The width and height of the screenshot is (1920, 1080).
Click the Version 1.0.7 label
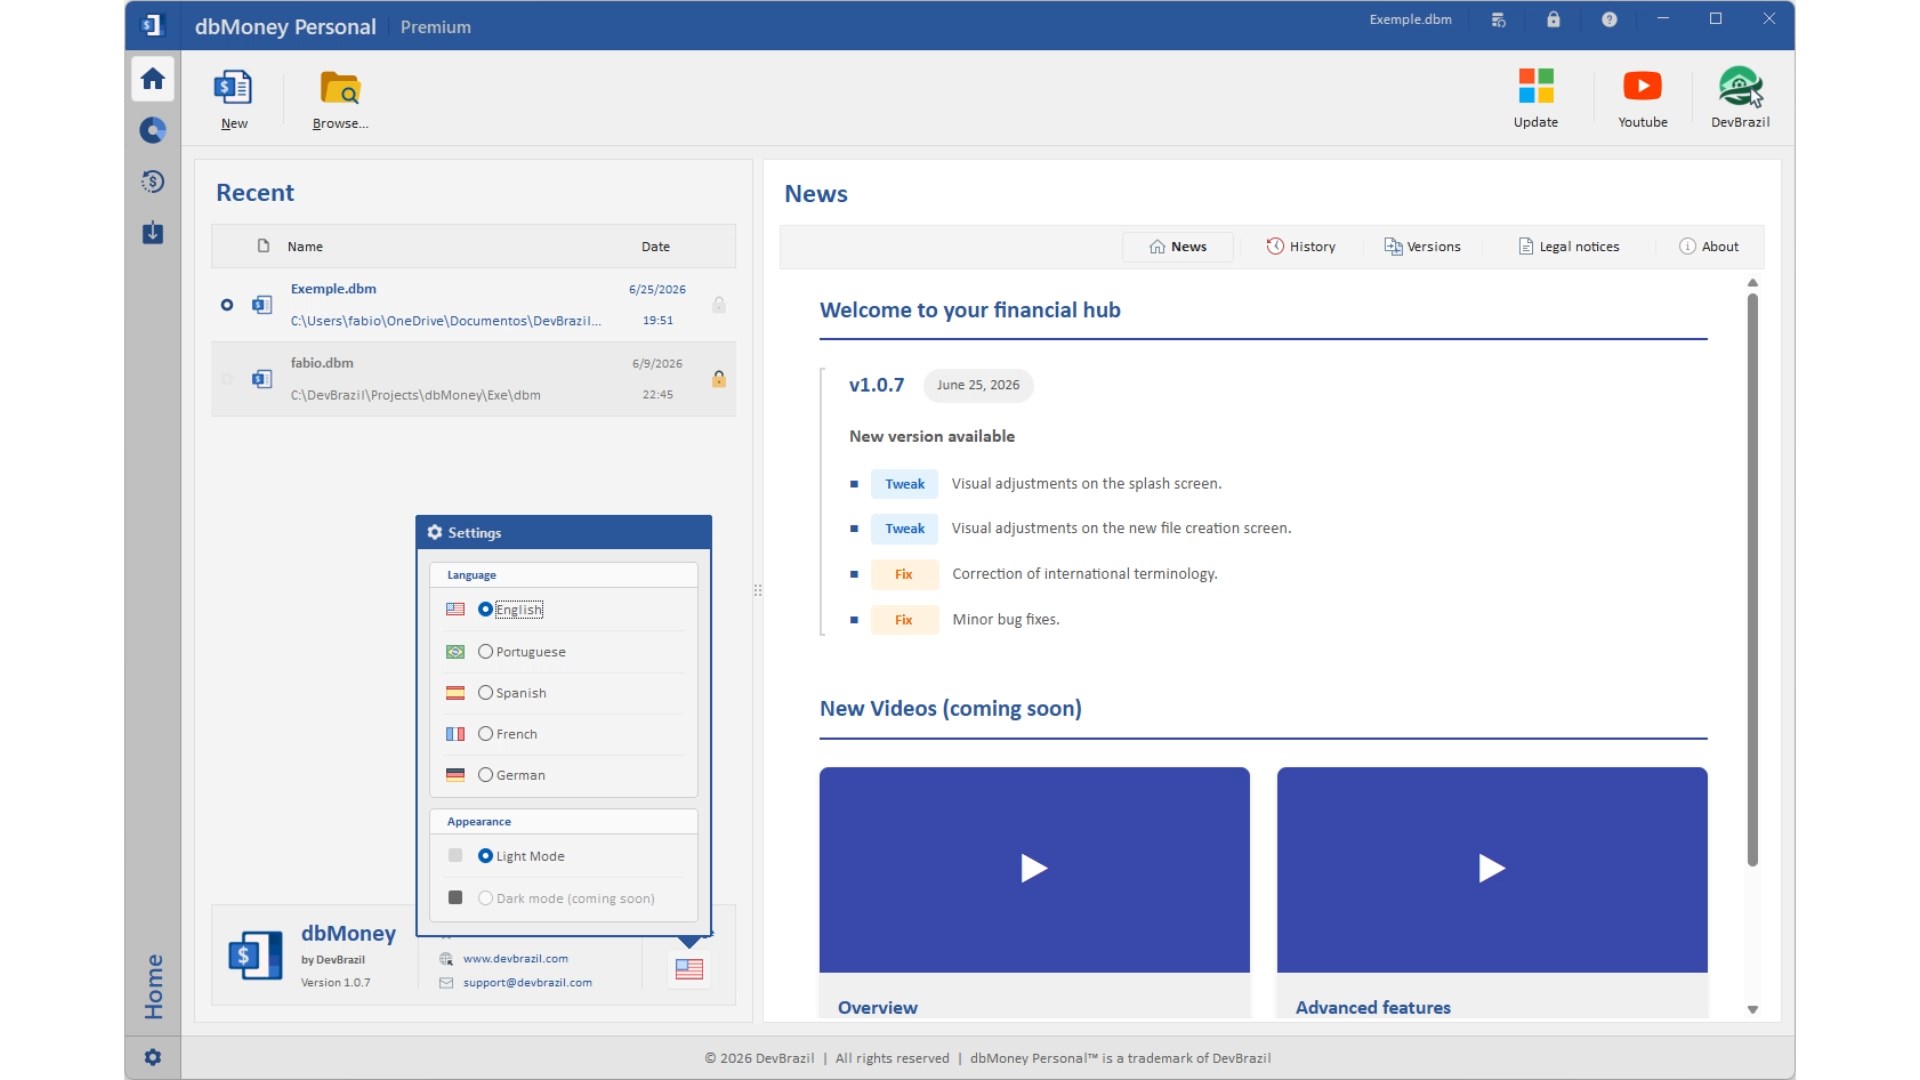[335, 983]
